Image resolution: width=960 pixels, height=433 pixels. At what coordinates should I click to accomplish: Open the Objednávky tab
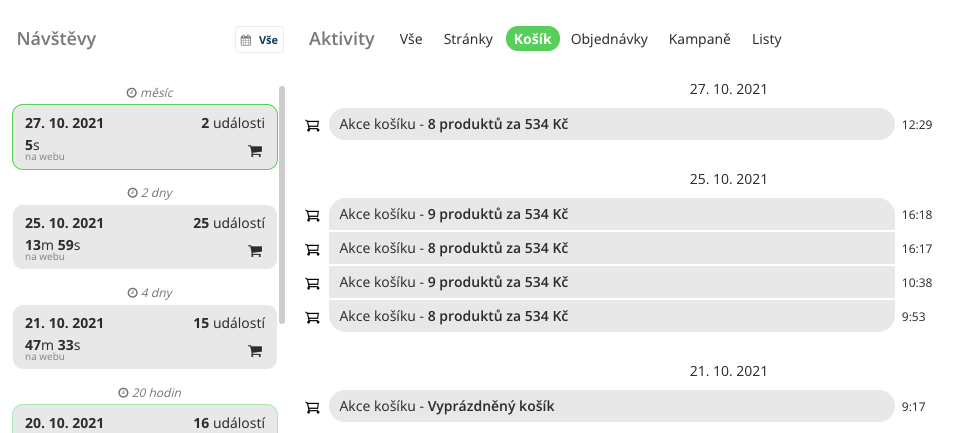click(x=609, y=40)
